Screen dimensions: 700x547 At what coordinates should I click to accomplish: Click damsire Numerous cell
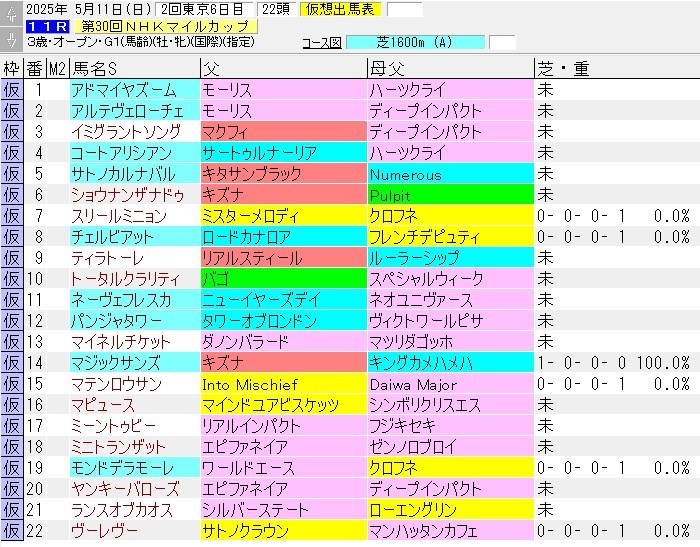click(450, 174)
